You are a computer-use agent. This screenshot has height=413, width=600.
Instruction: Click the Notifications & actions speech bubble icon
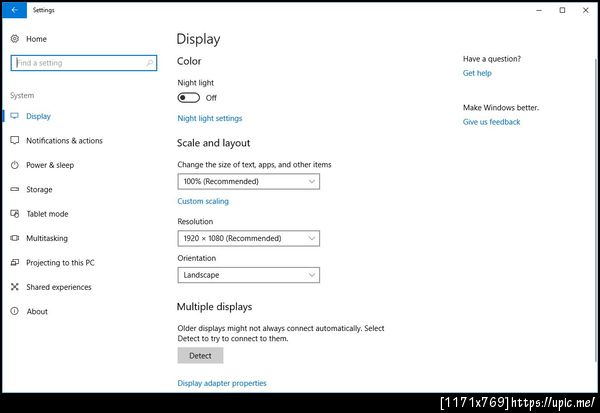point(15,140)
